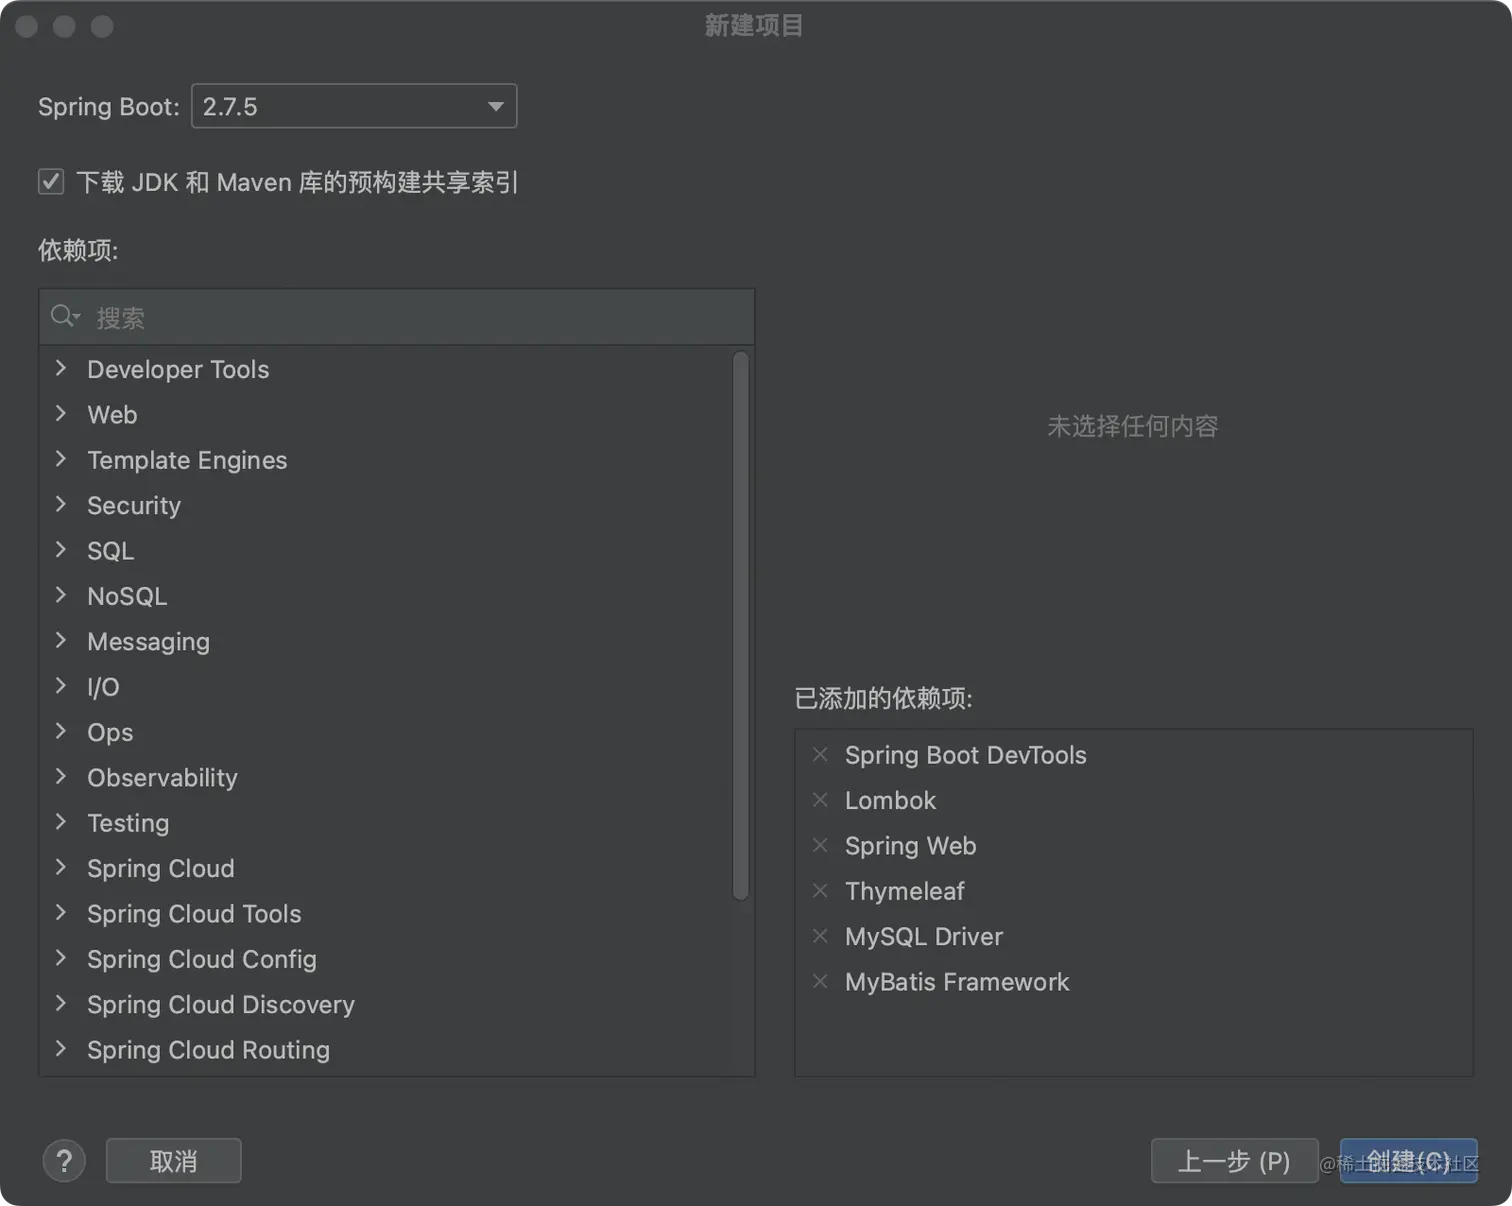Viewport: 1512px width, 1206px height.
Task: Go back with 上一步 (P) button
Action: point(1234,1161)
